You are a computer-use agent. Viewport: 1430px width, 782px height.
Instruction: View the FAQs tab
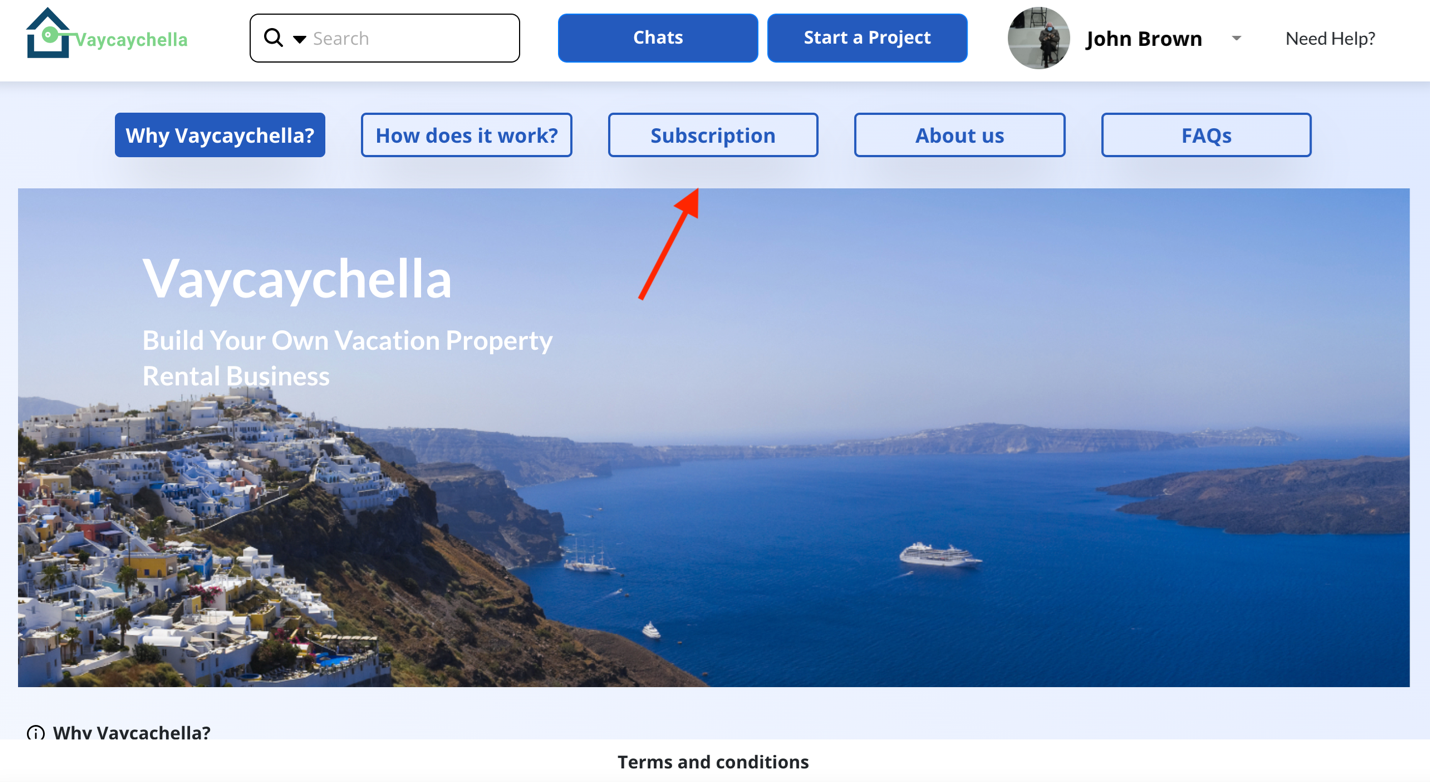click(1206, 135)
